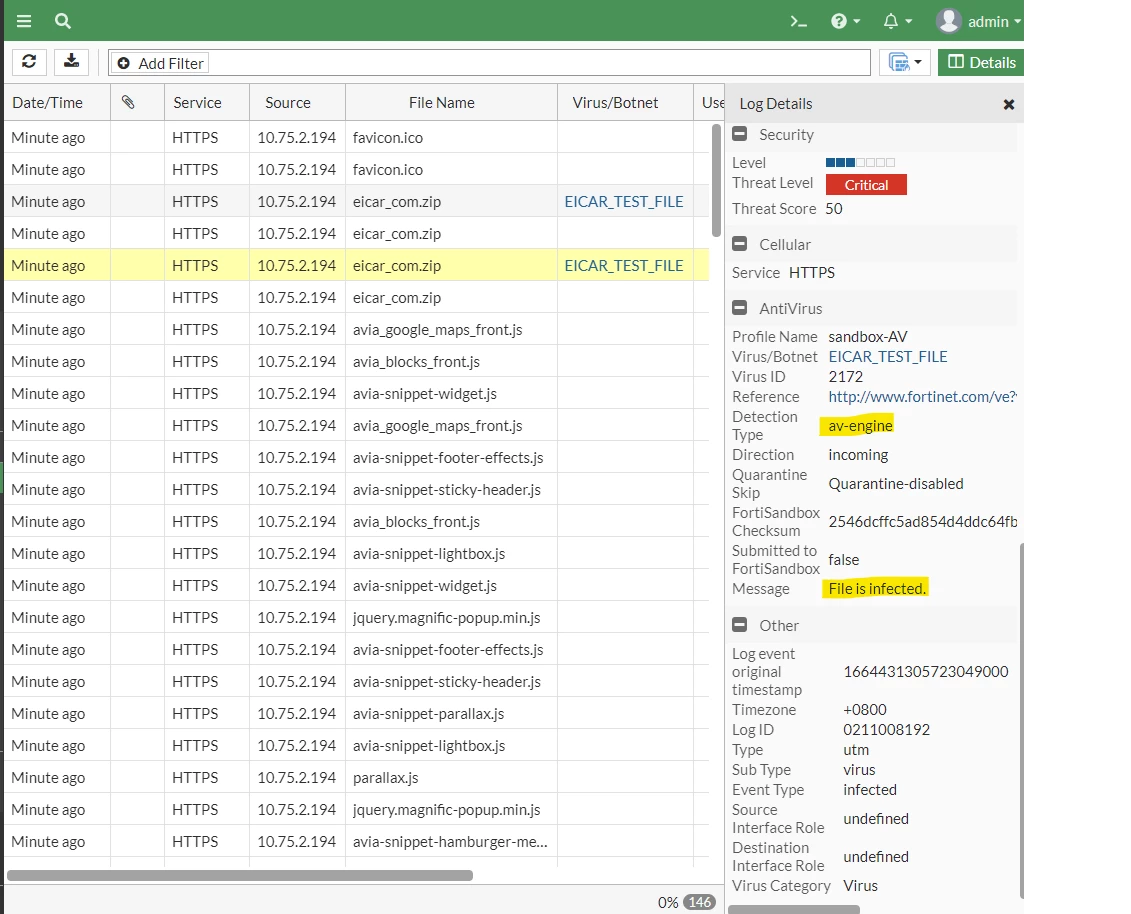
Task: Open the admin user menu
Action: [979, 22]
